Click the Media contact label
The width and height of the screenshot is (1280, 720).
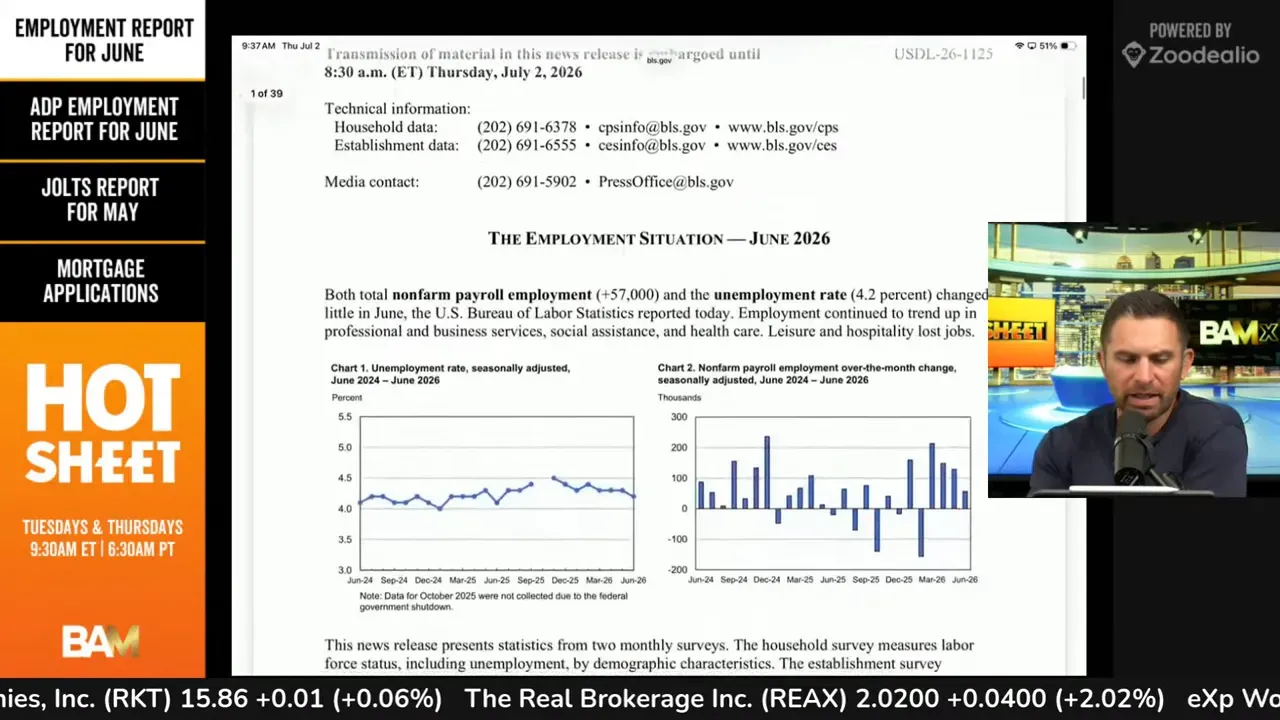(372, 182)
